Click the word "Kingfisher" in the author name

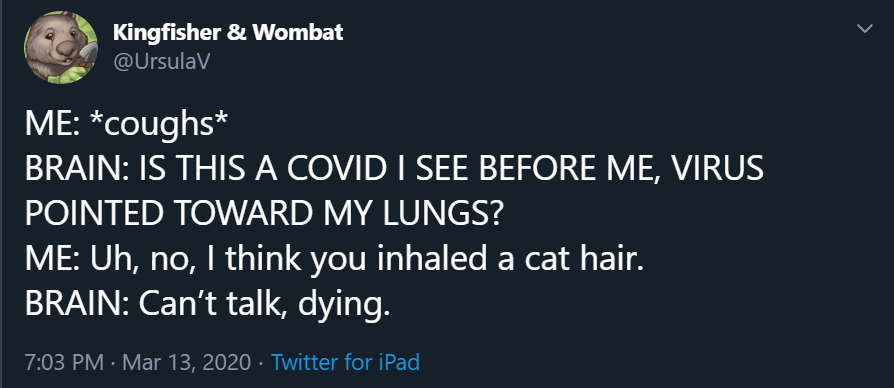pyautogui.click(x=167, y=32)
